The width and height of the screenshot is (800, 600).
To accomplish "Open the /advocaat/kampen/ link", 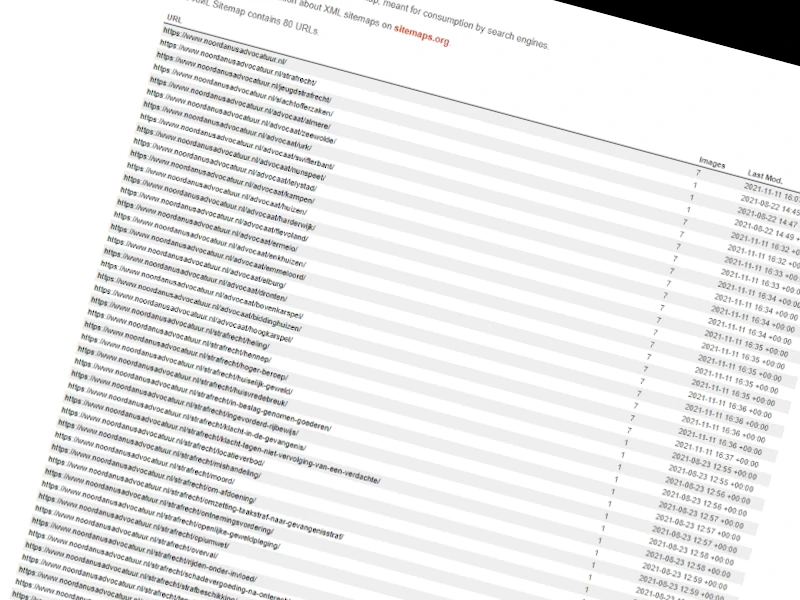I will [x=222, y=175].
